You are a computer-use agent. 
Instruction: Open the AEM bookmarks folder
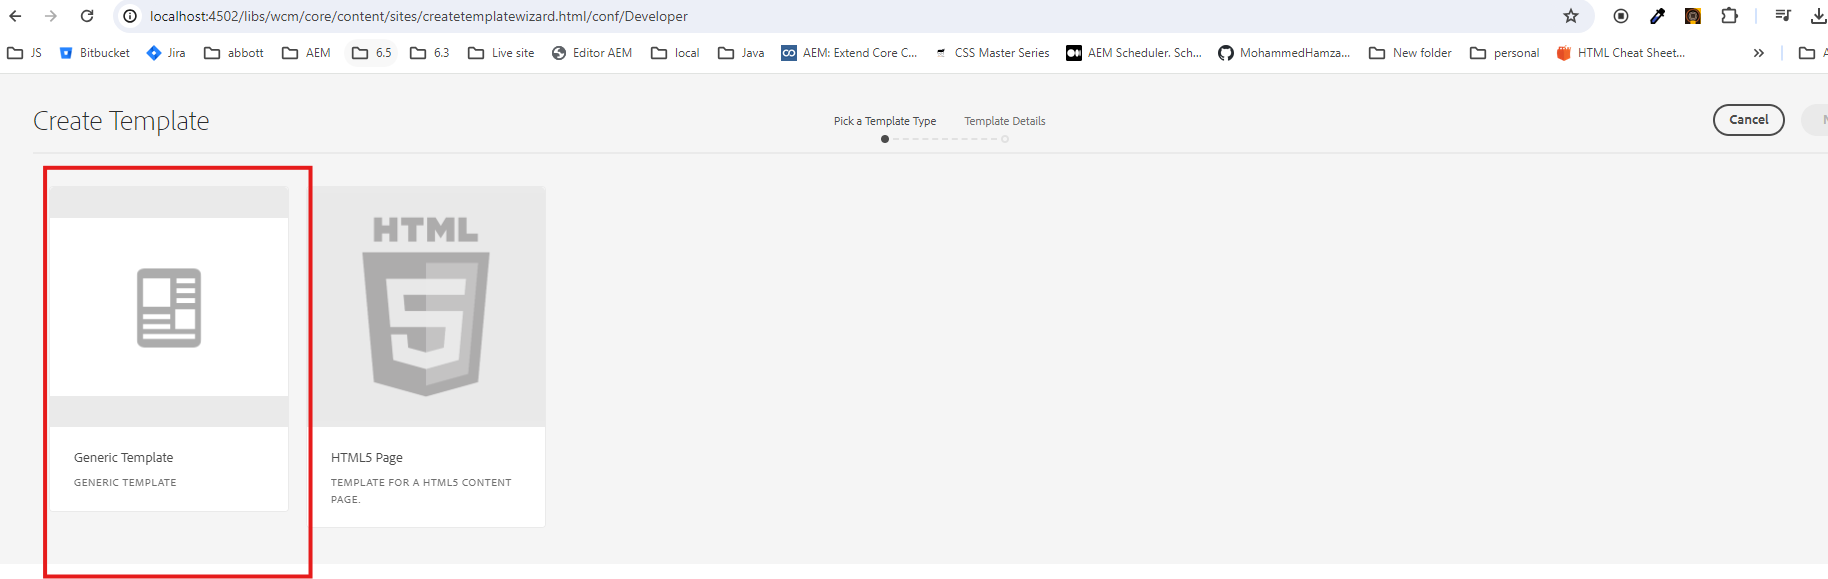(x=306, y=53)
